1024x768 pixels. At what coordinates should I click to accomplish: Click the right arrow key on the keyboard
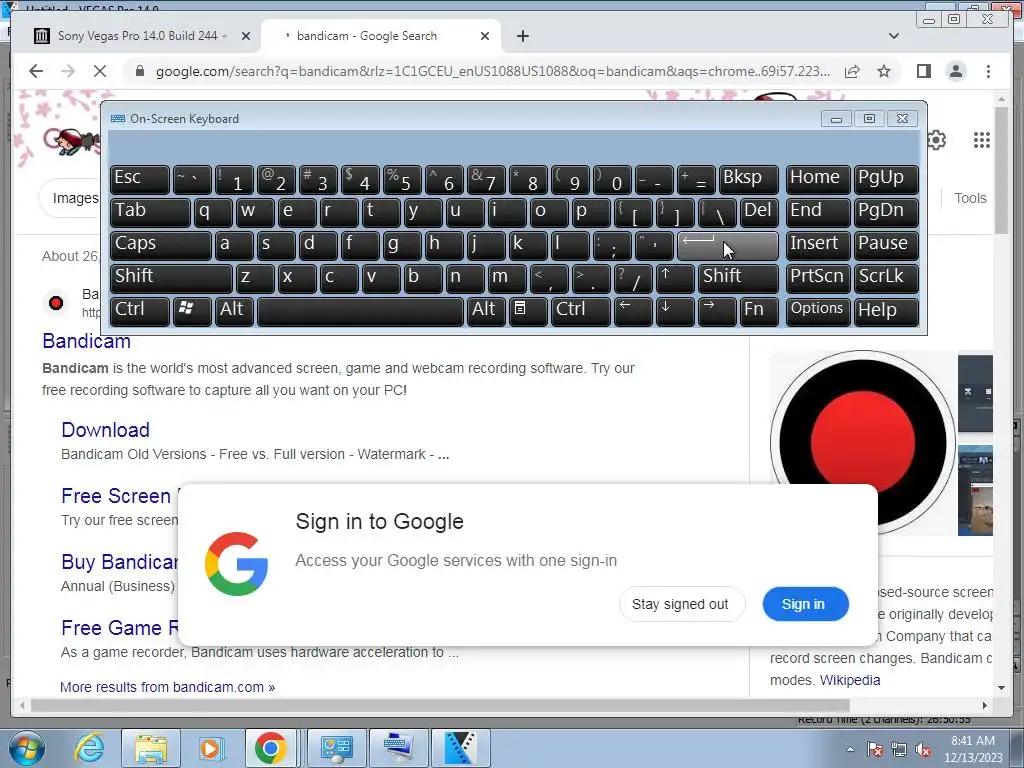coord(716,310)
